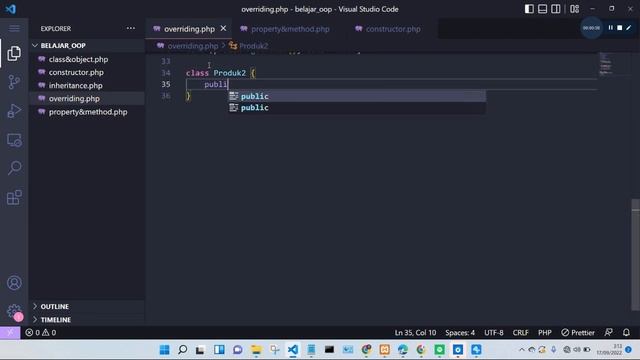Open notifications bell in status bar
The width and height of the screenshot is (640, 360).
[626, 333]
